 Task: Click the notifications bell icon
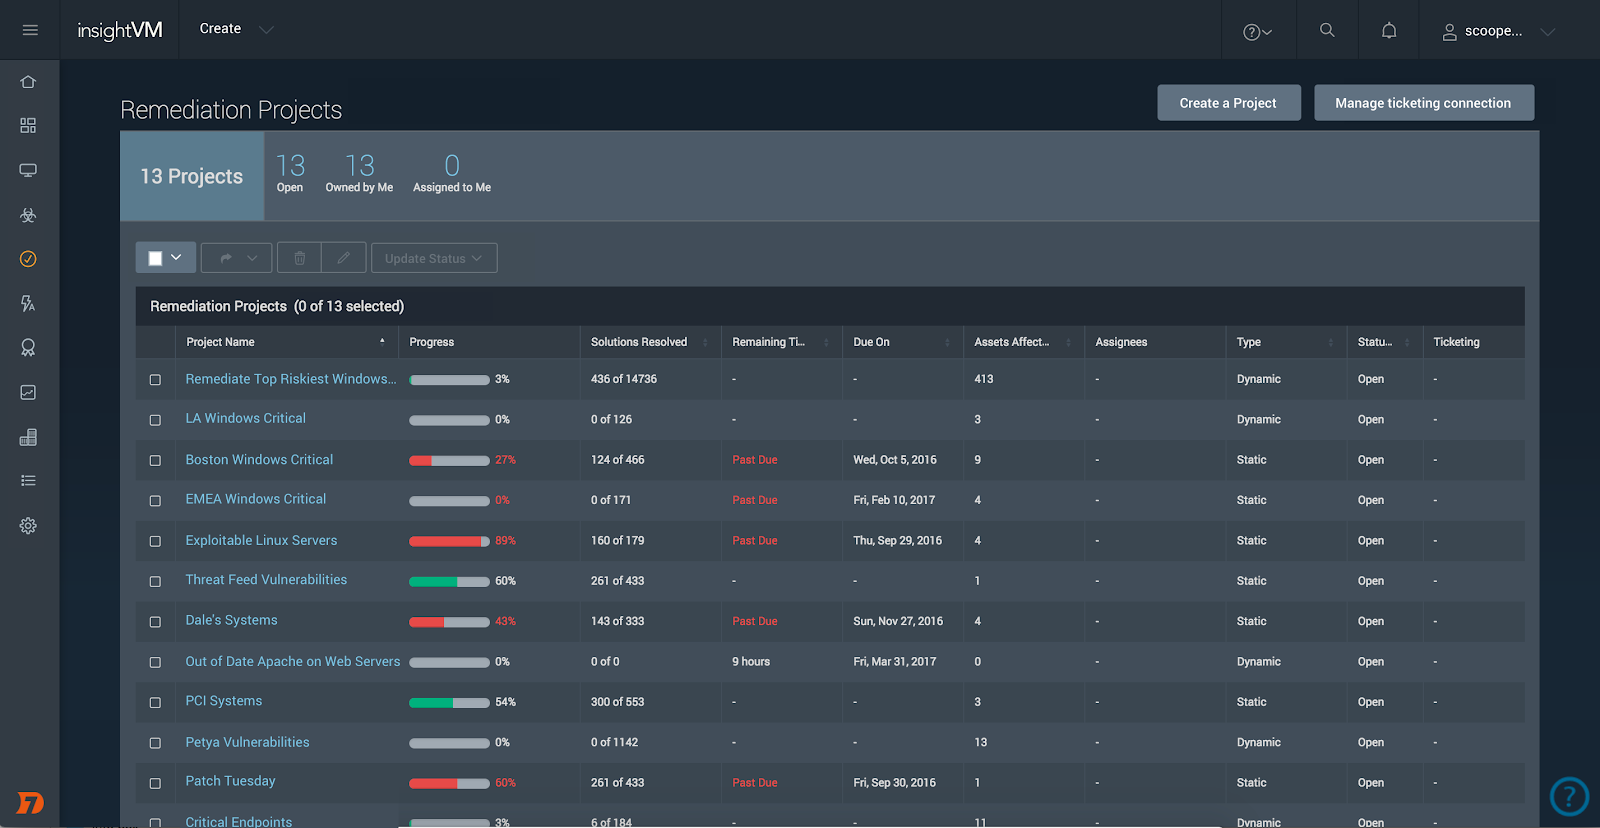point(1389,30)
